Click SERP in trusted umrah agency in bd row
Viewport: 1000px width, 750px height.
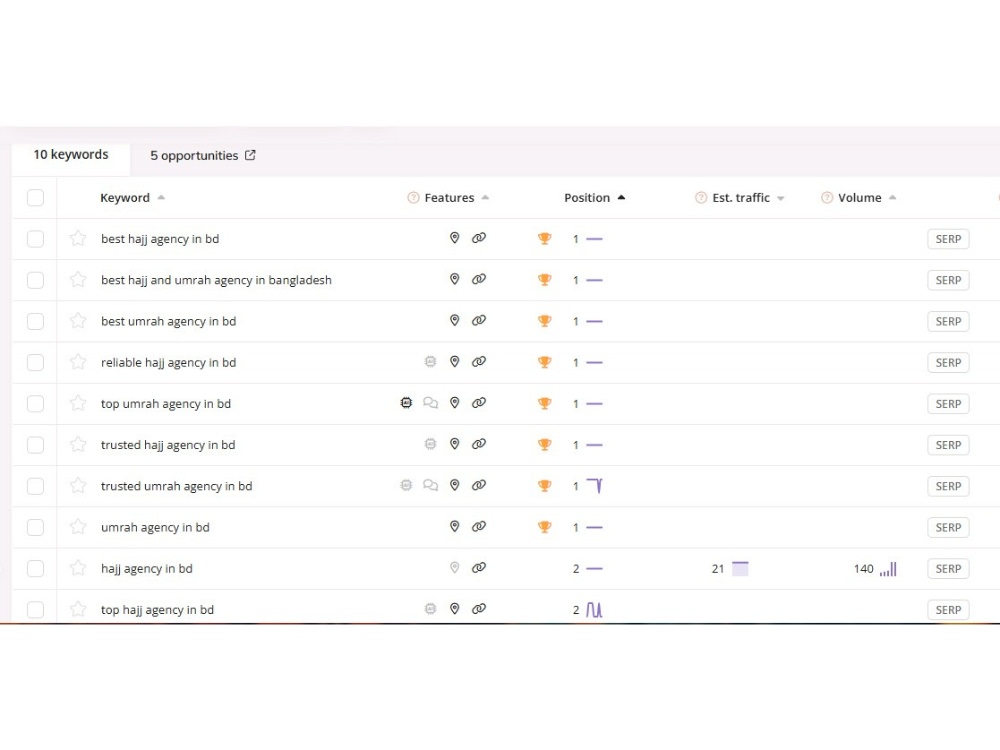[x=948, y=486]
